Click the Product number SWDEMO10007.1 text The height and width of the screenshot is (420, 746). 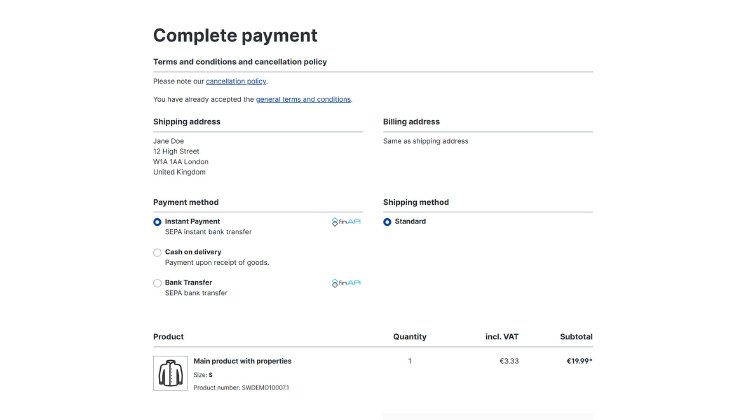(x=241, y=388)
